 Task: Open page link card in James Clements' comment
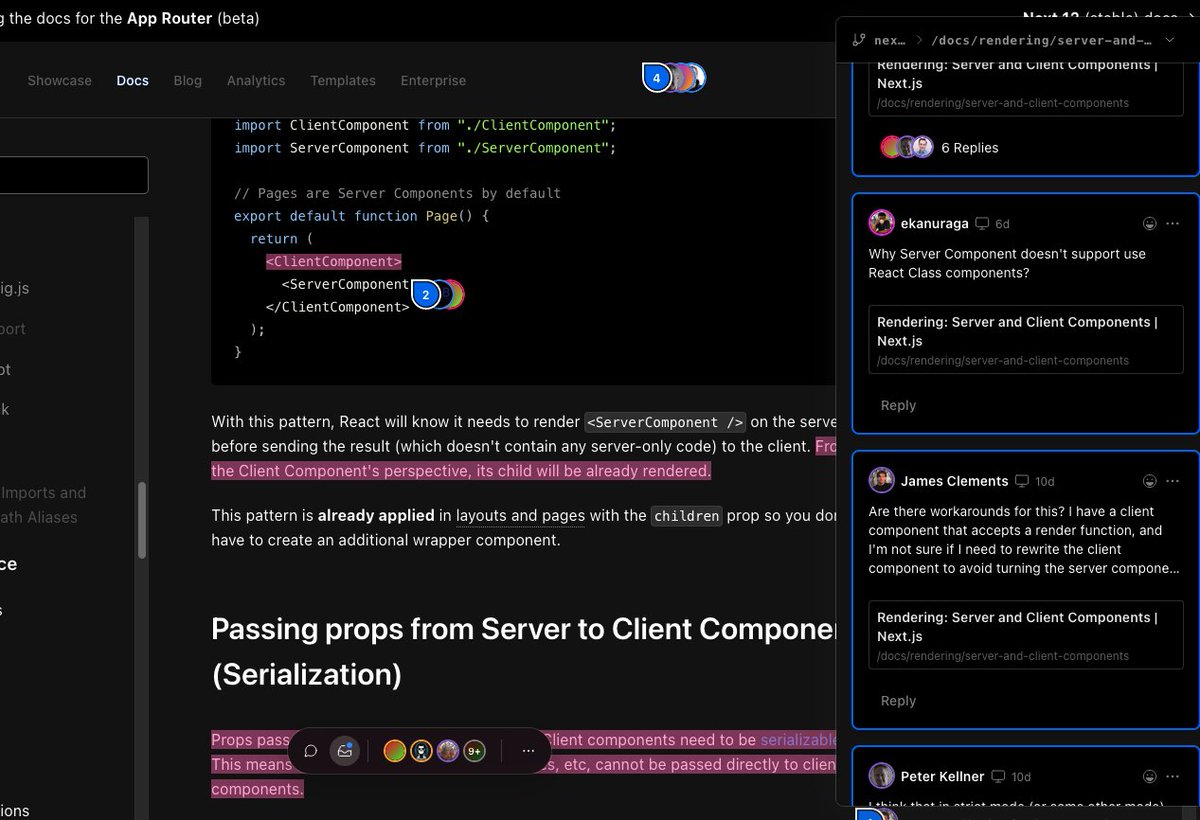tap(1026, 635)
